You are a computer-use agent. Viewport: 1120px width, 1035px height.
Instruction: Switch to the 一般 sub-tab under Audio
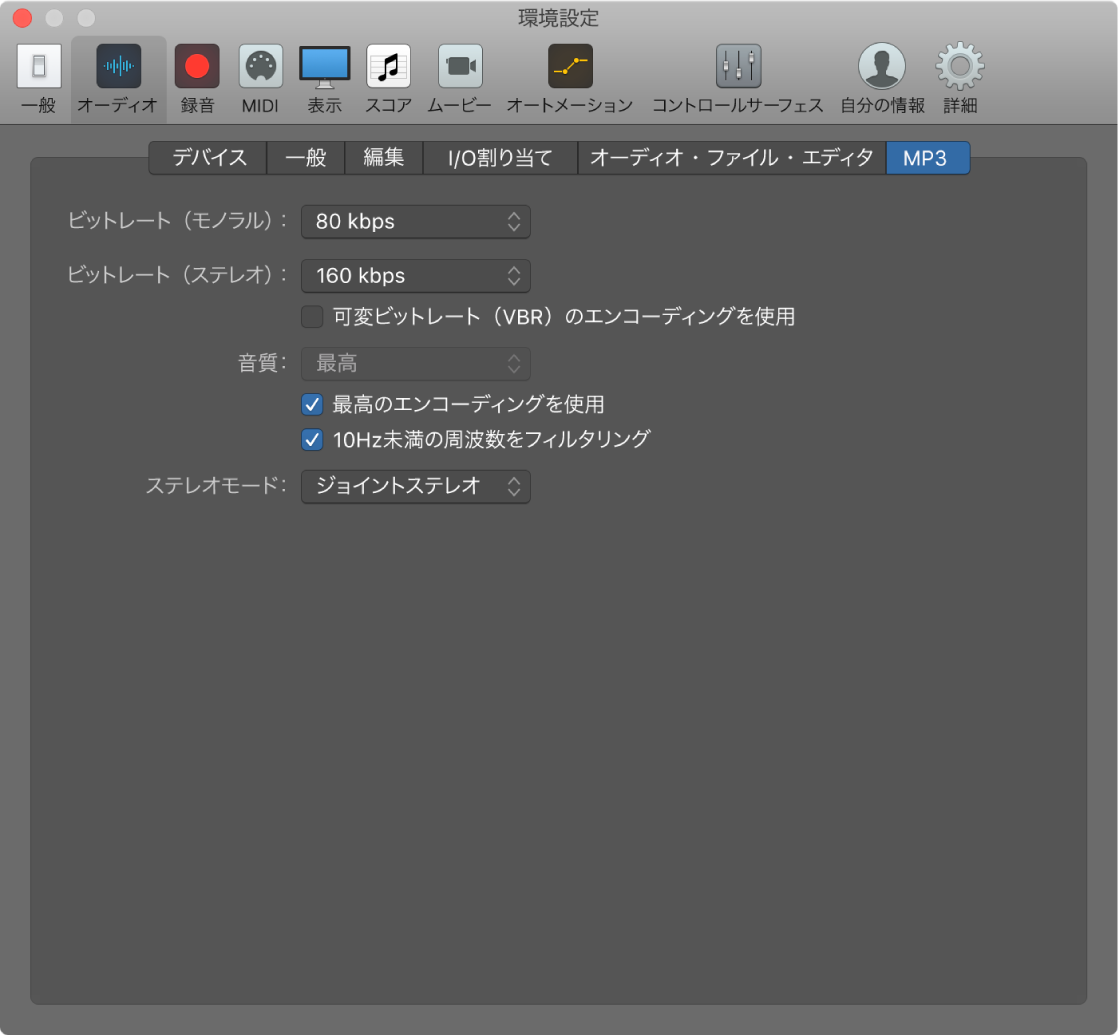pos(306,158)
